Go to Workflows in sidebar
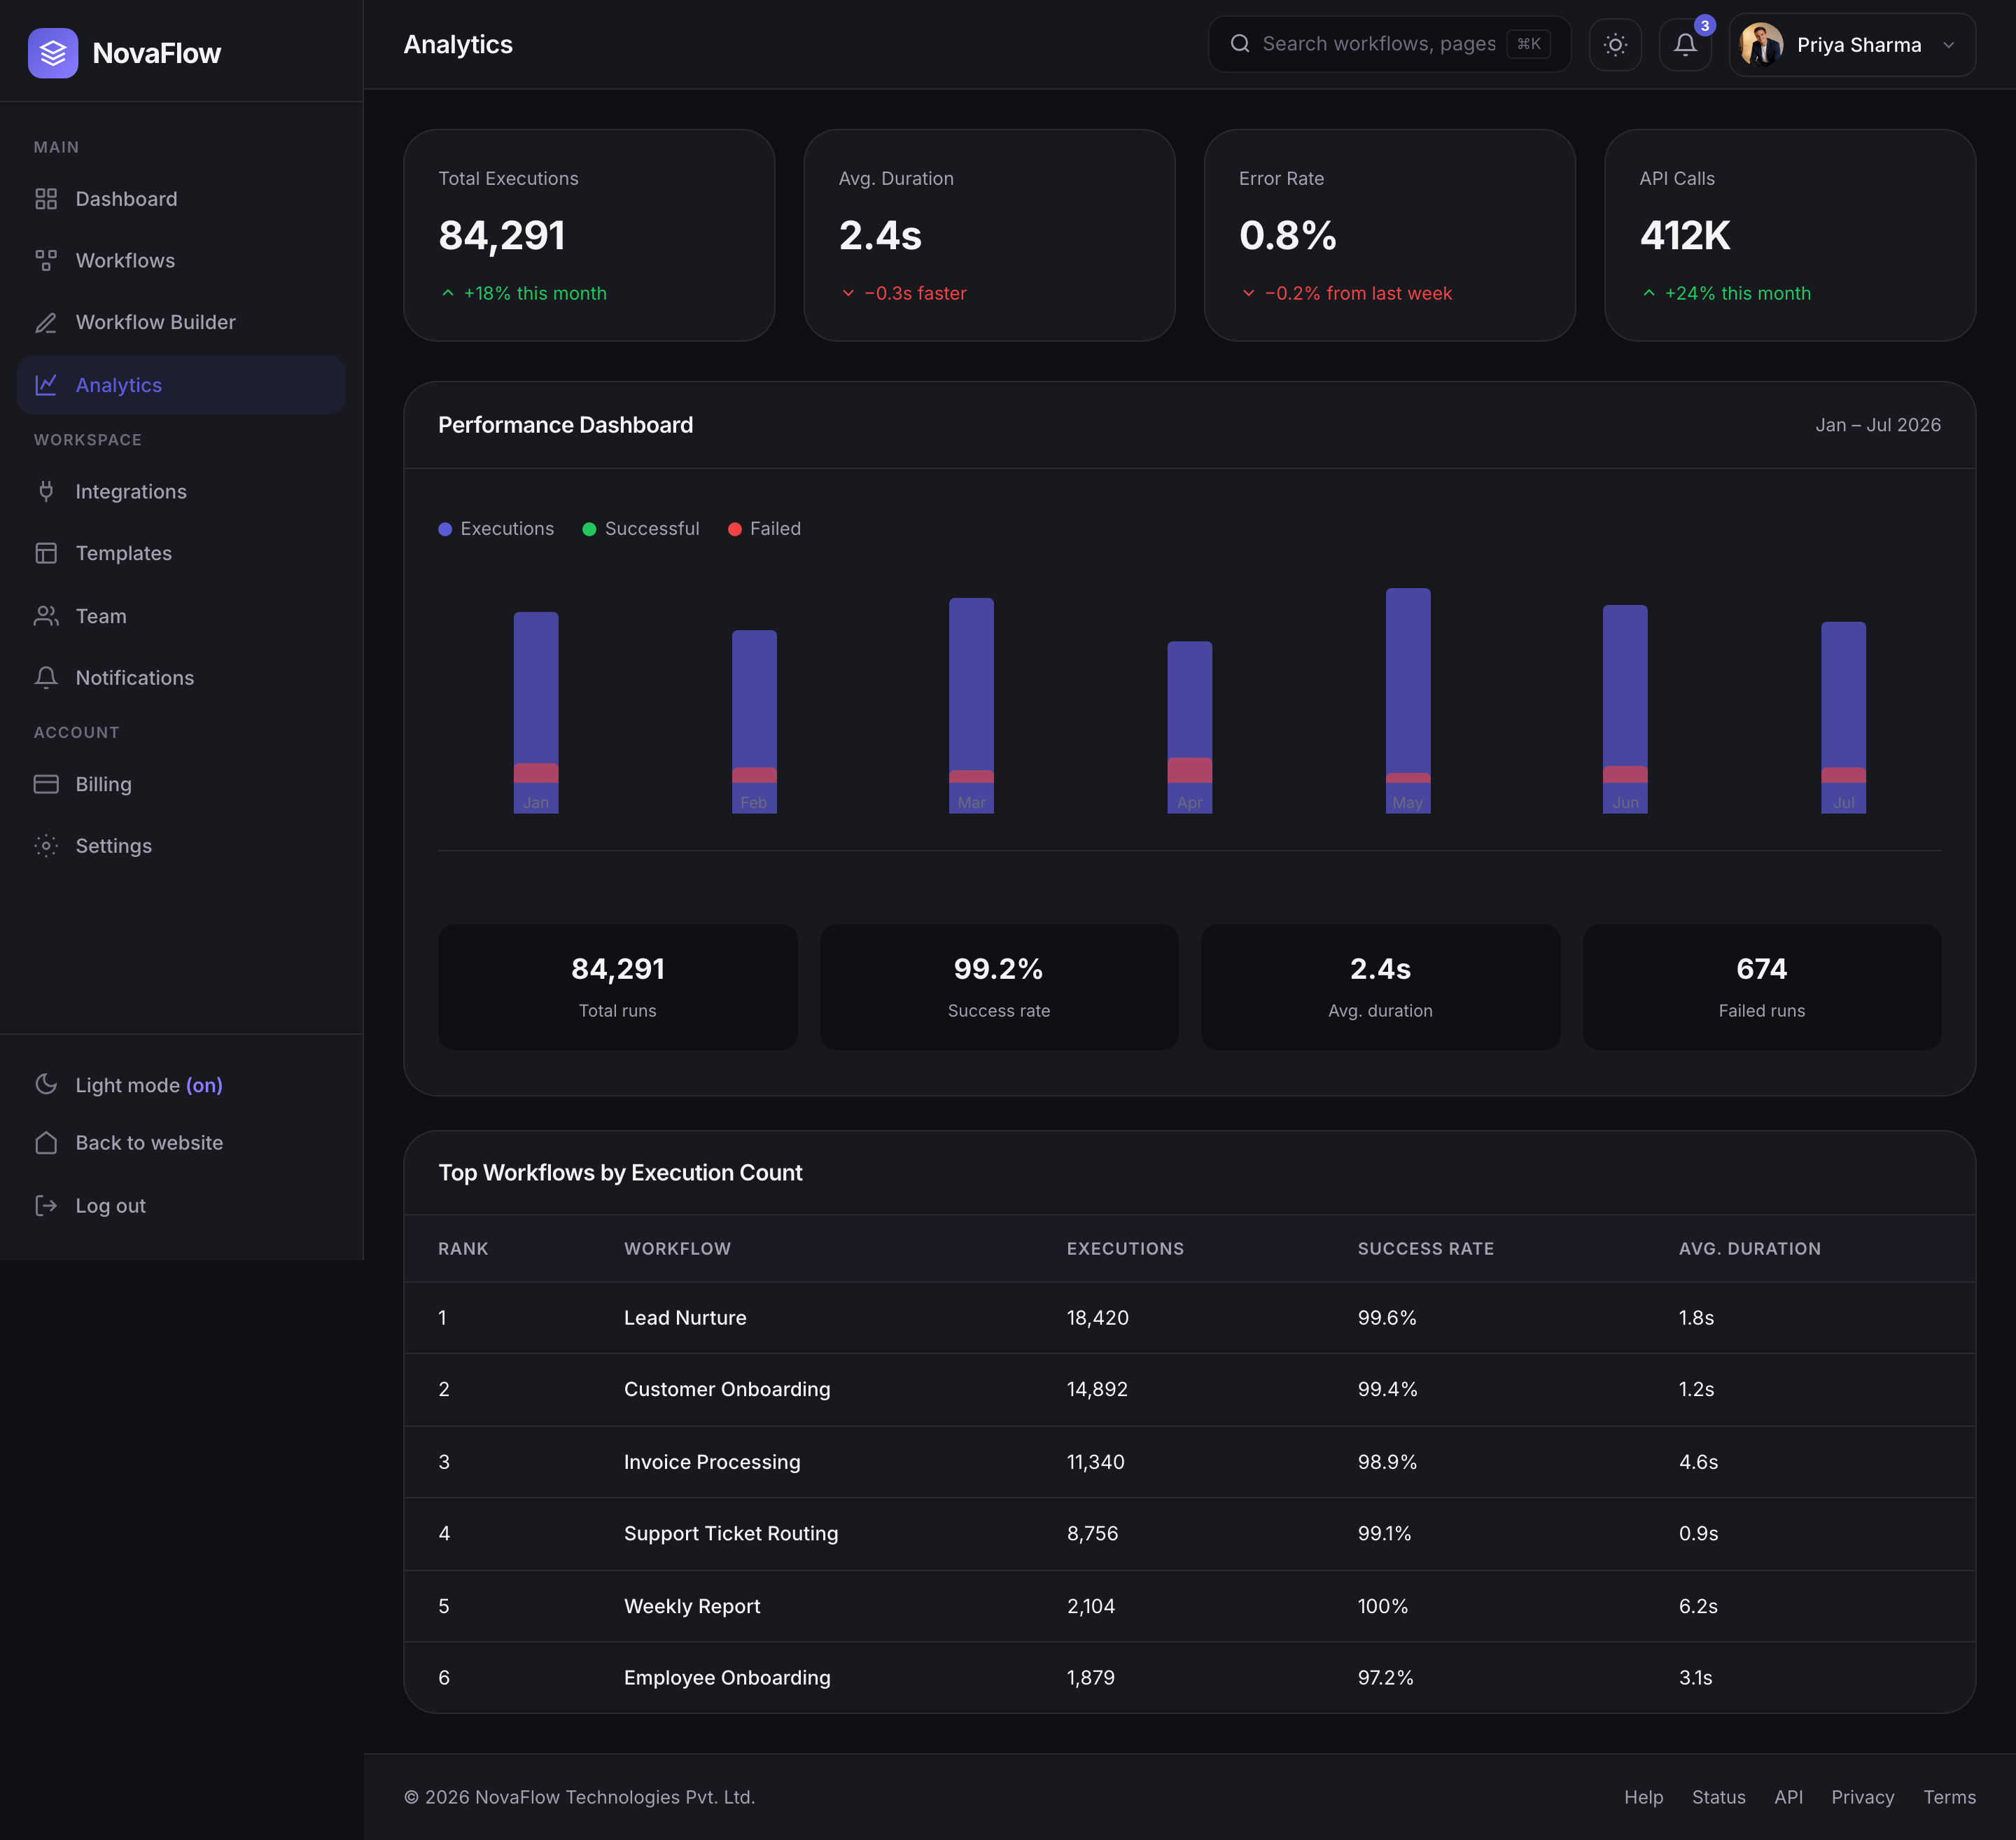 181,261
